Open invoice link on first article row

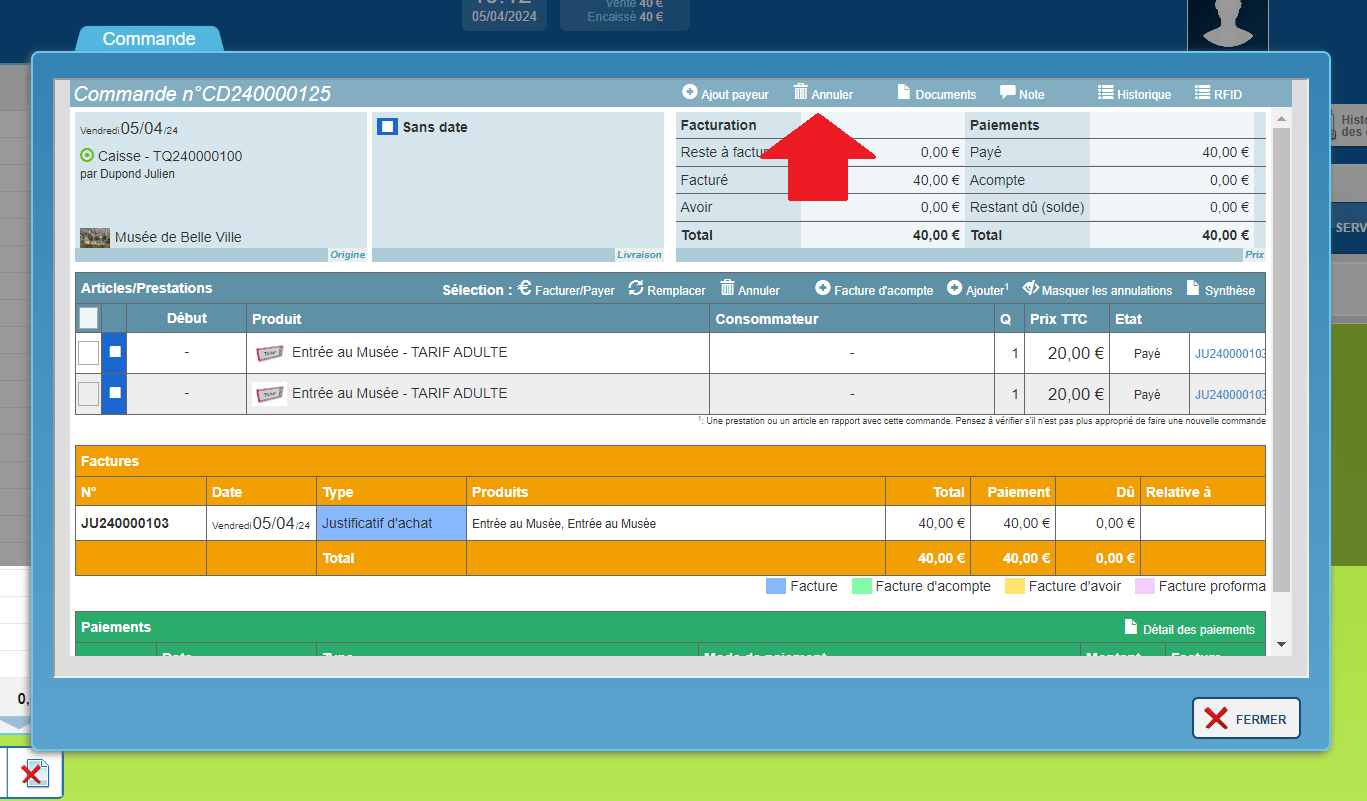1229,353
